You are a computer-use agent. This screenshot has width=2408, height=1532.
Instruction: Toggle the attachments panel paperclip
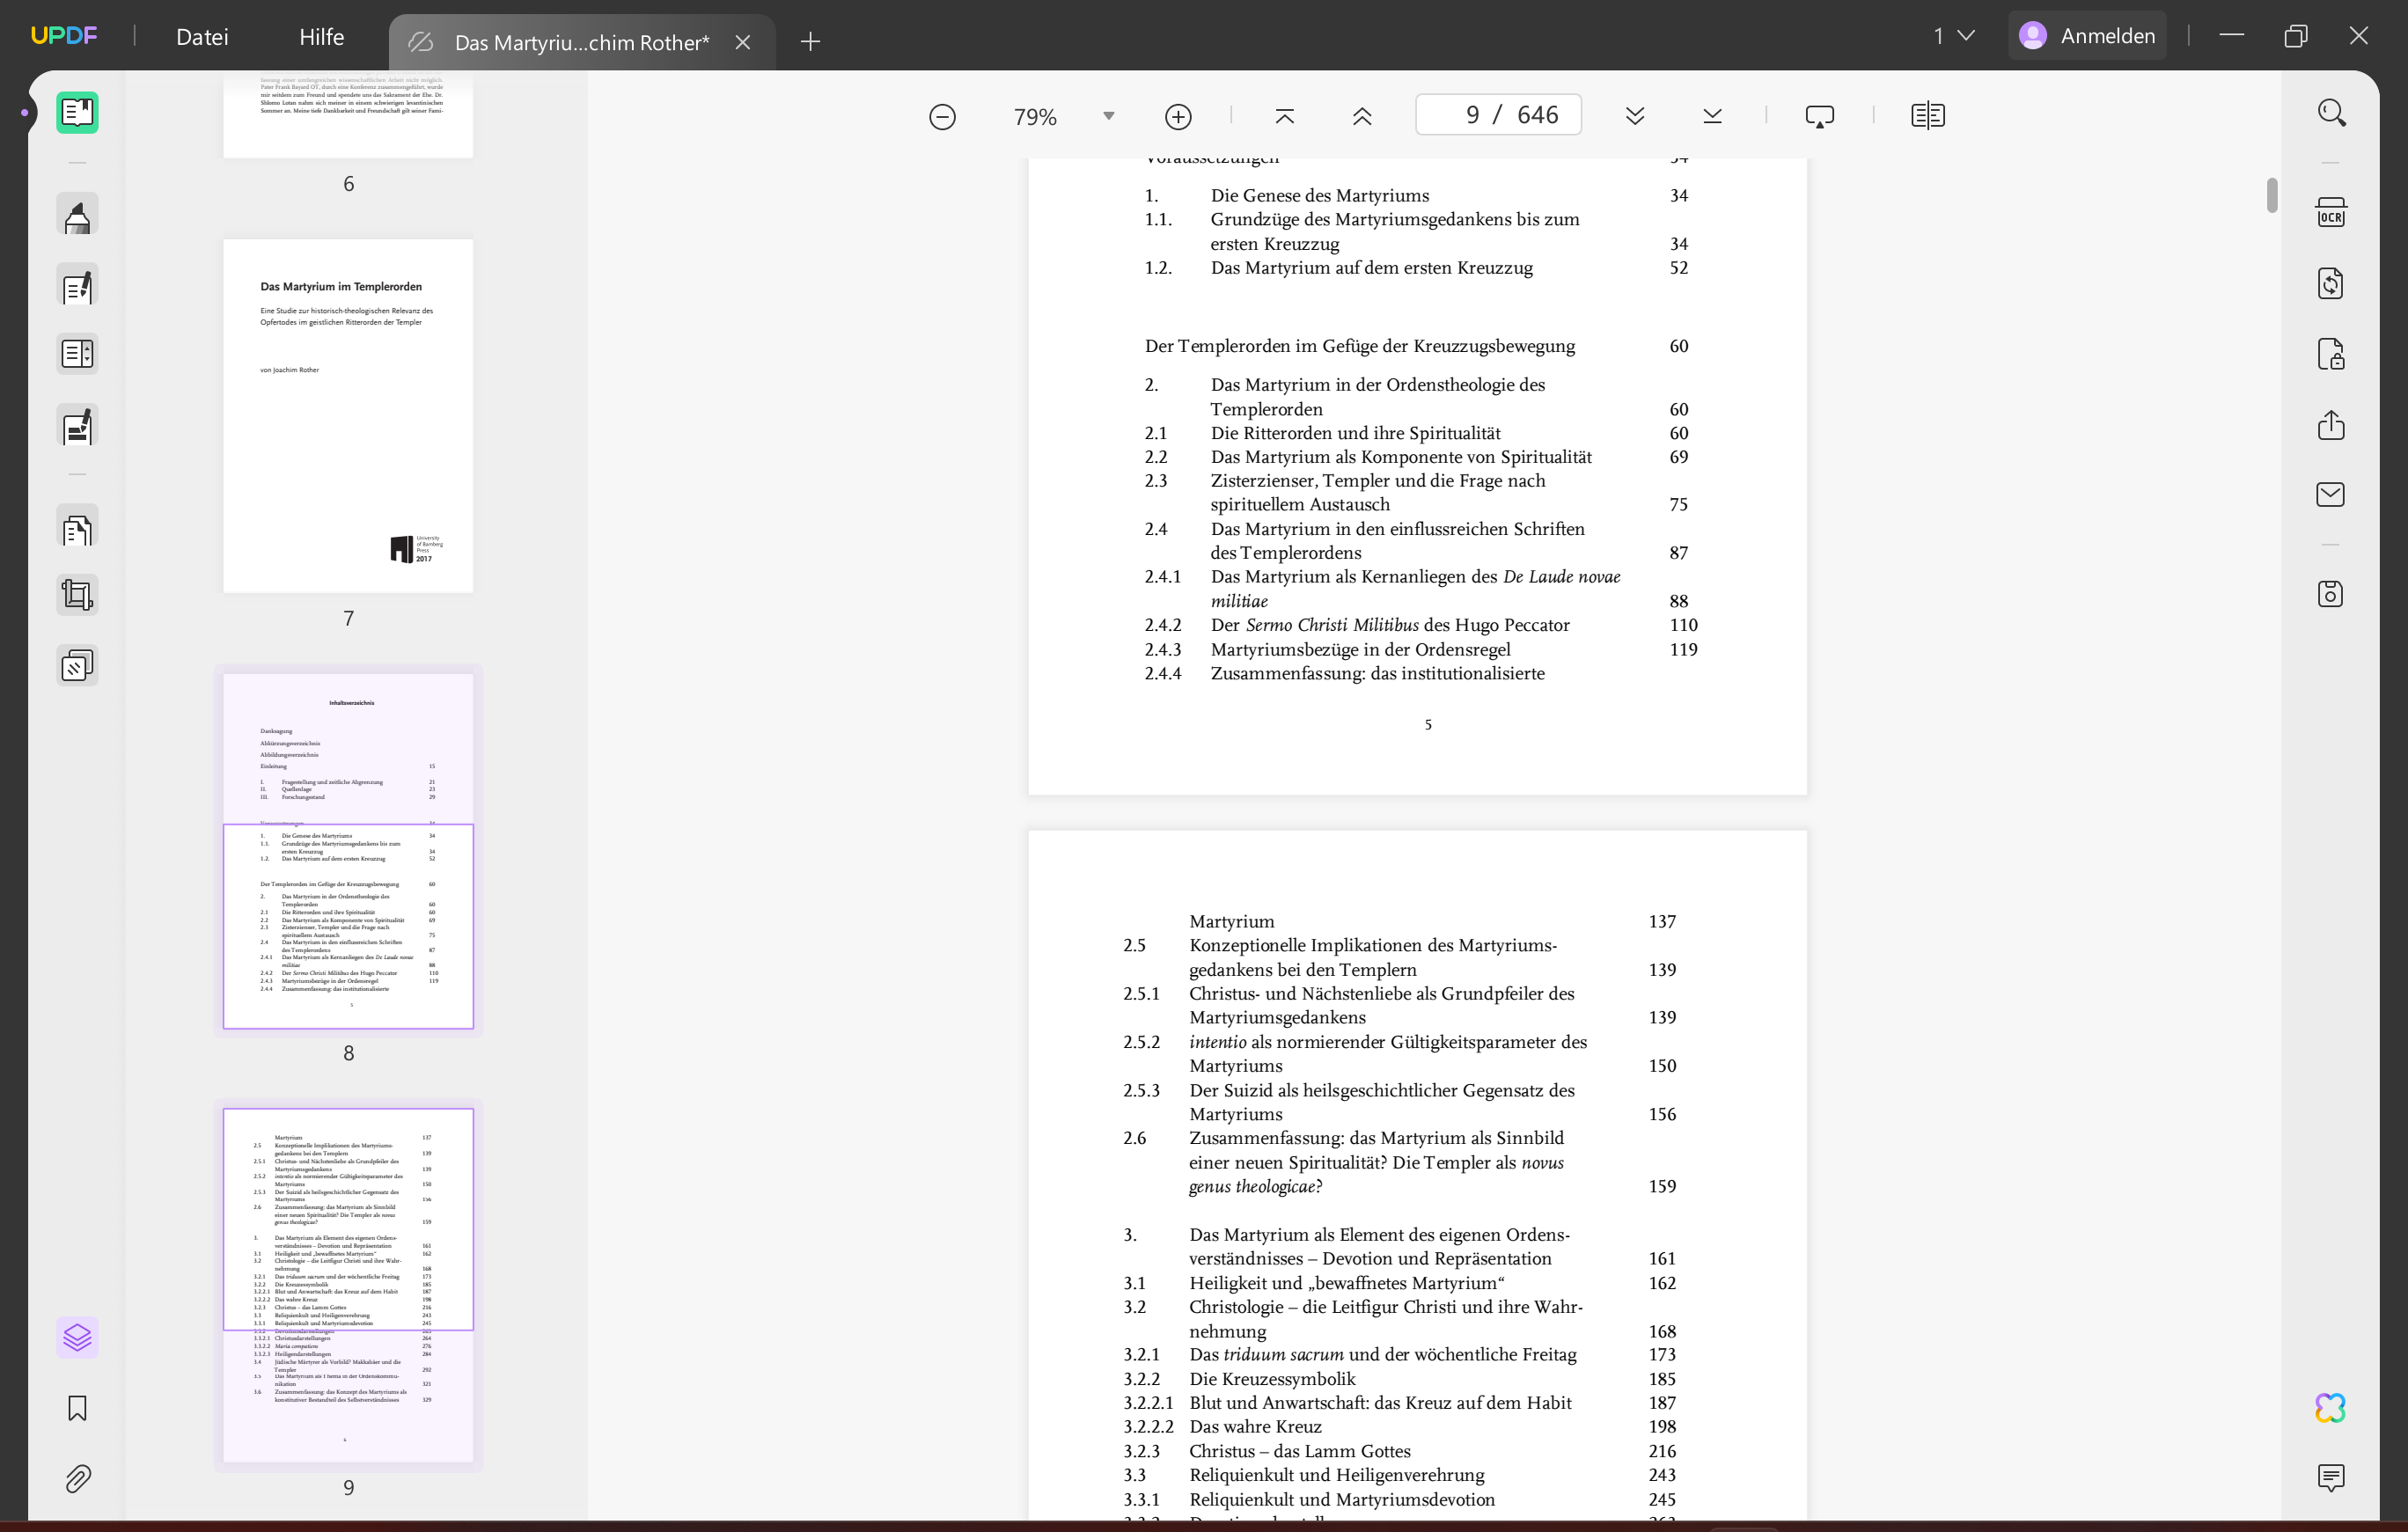pyautogui.click(x=77, y=1478)
